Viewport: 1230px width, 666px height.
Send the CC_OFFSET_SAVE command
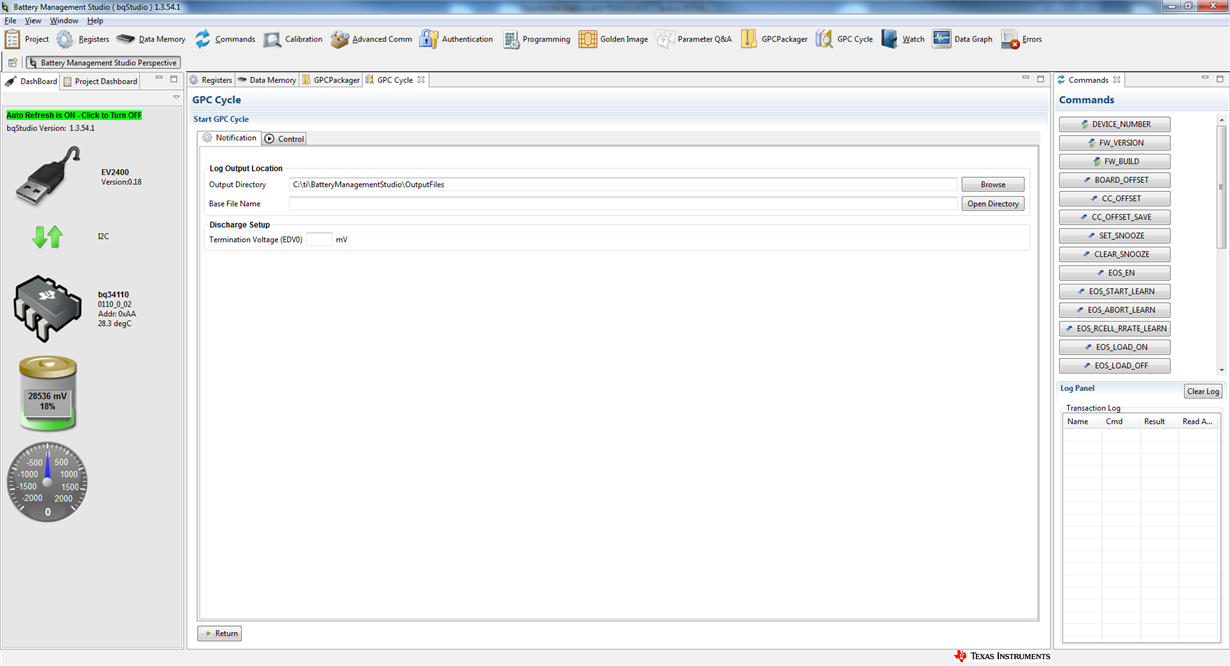pyautogui.click(x=1114, y=217)
